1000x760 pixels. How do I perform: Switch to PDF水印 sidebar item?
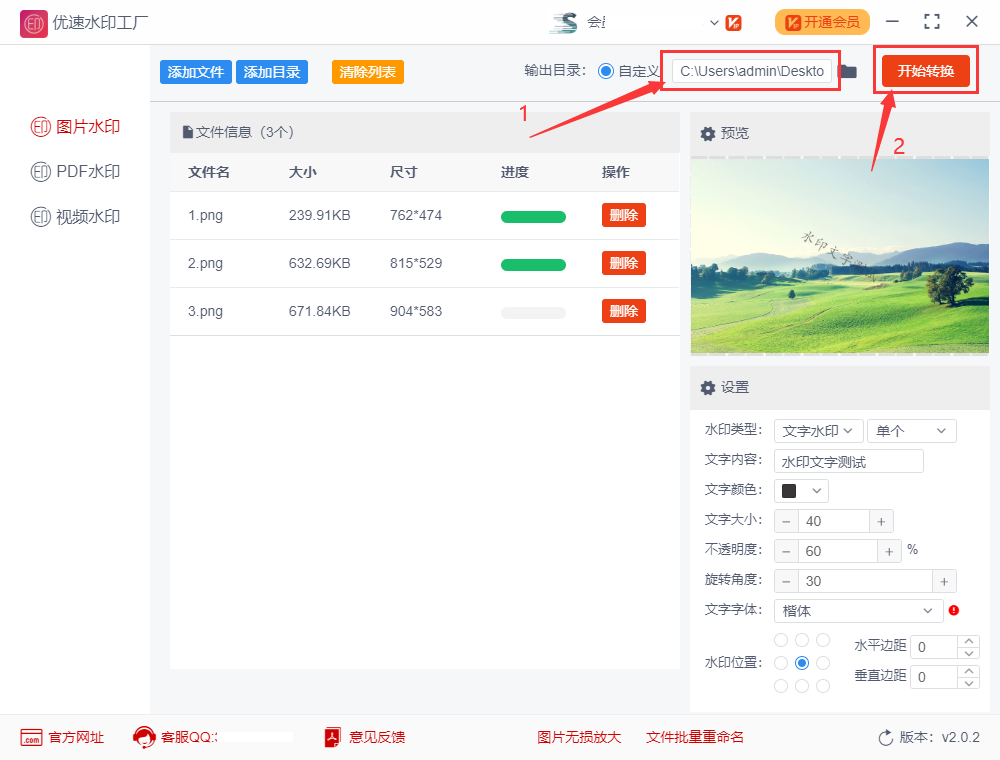pyautogui.click(x=75, y=172)
